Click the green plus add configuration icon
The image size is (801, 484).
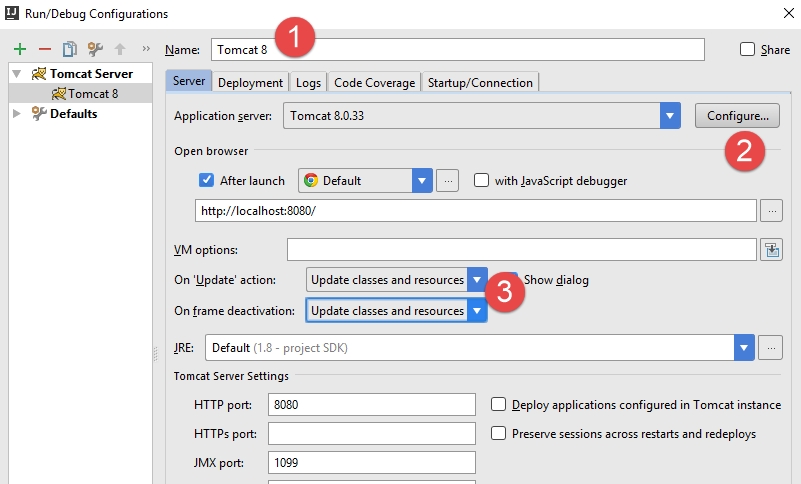click(19, 49)
